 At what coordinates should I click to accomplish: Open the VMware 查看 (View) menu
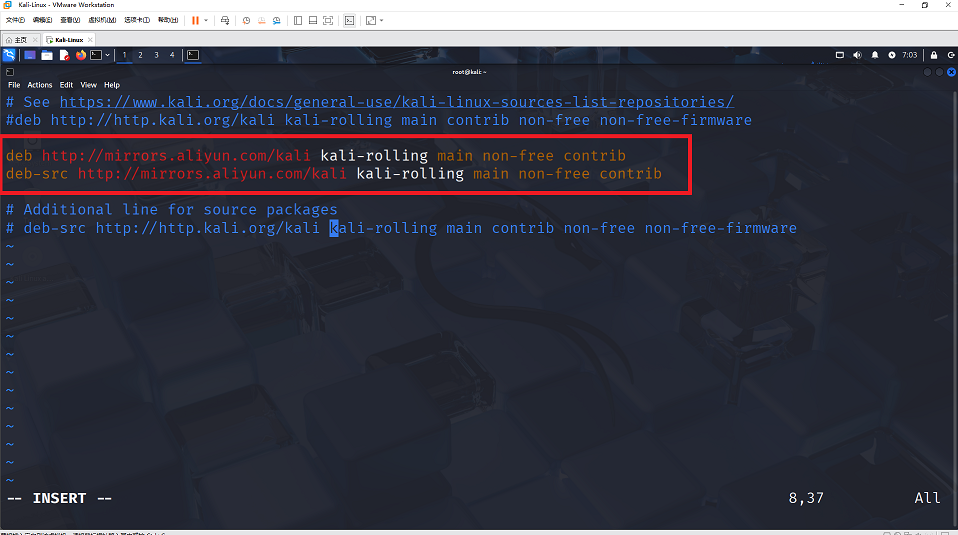(70, 20)
